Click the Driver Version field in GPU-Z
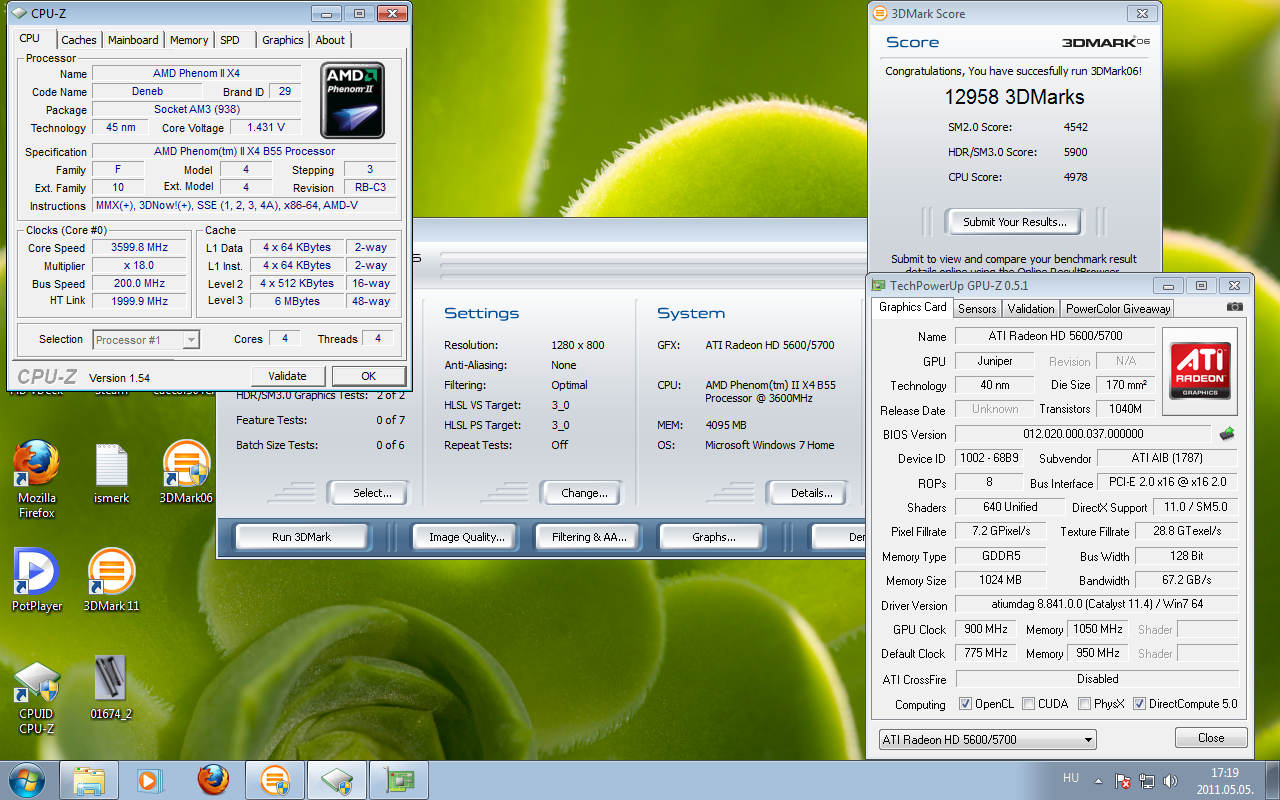The width and height of the screenshot is (1280, 800). (x=1097, y=605)
